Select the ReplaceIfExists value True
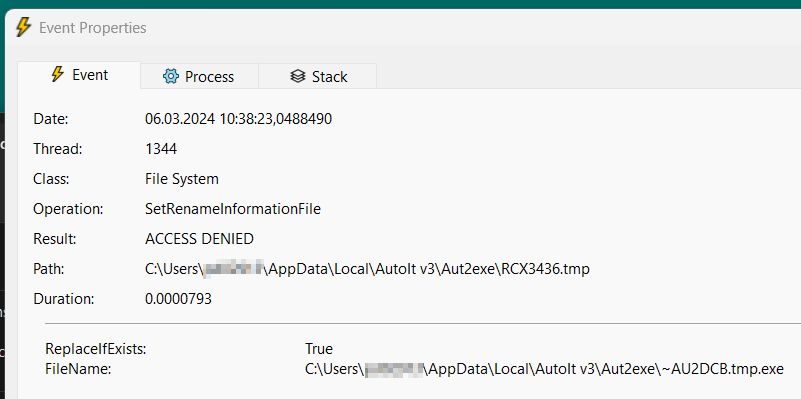This screenshot has height=399, width=801. [319, 349]
